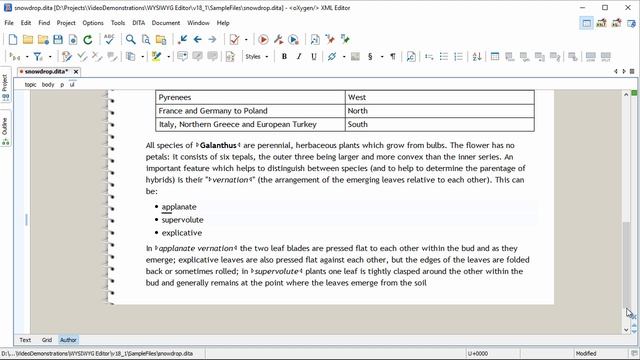The height and width of the screenshot is (360, 640).
Task: Click 'body' in the breadcrumb
Action: pos(48,84)
